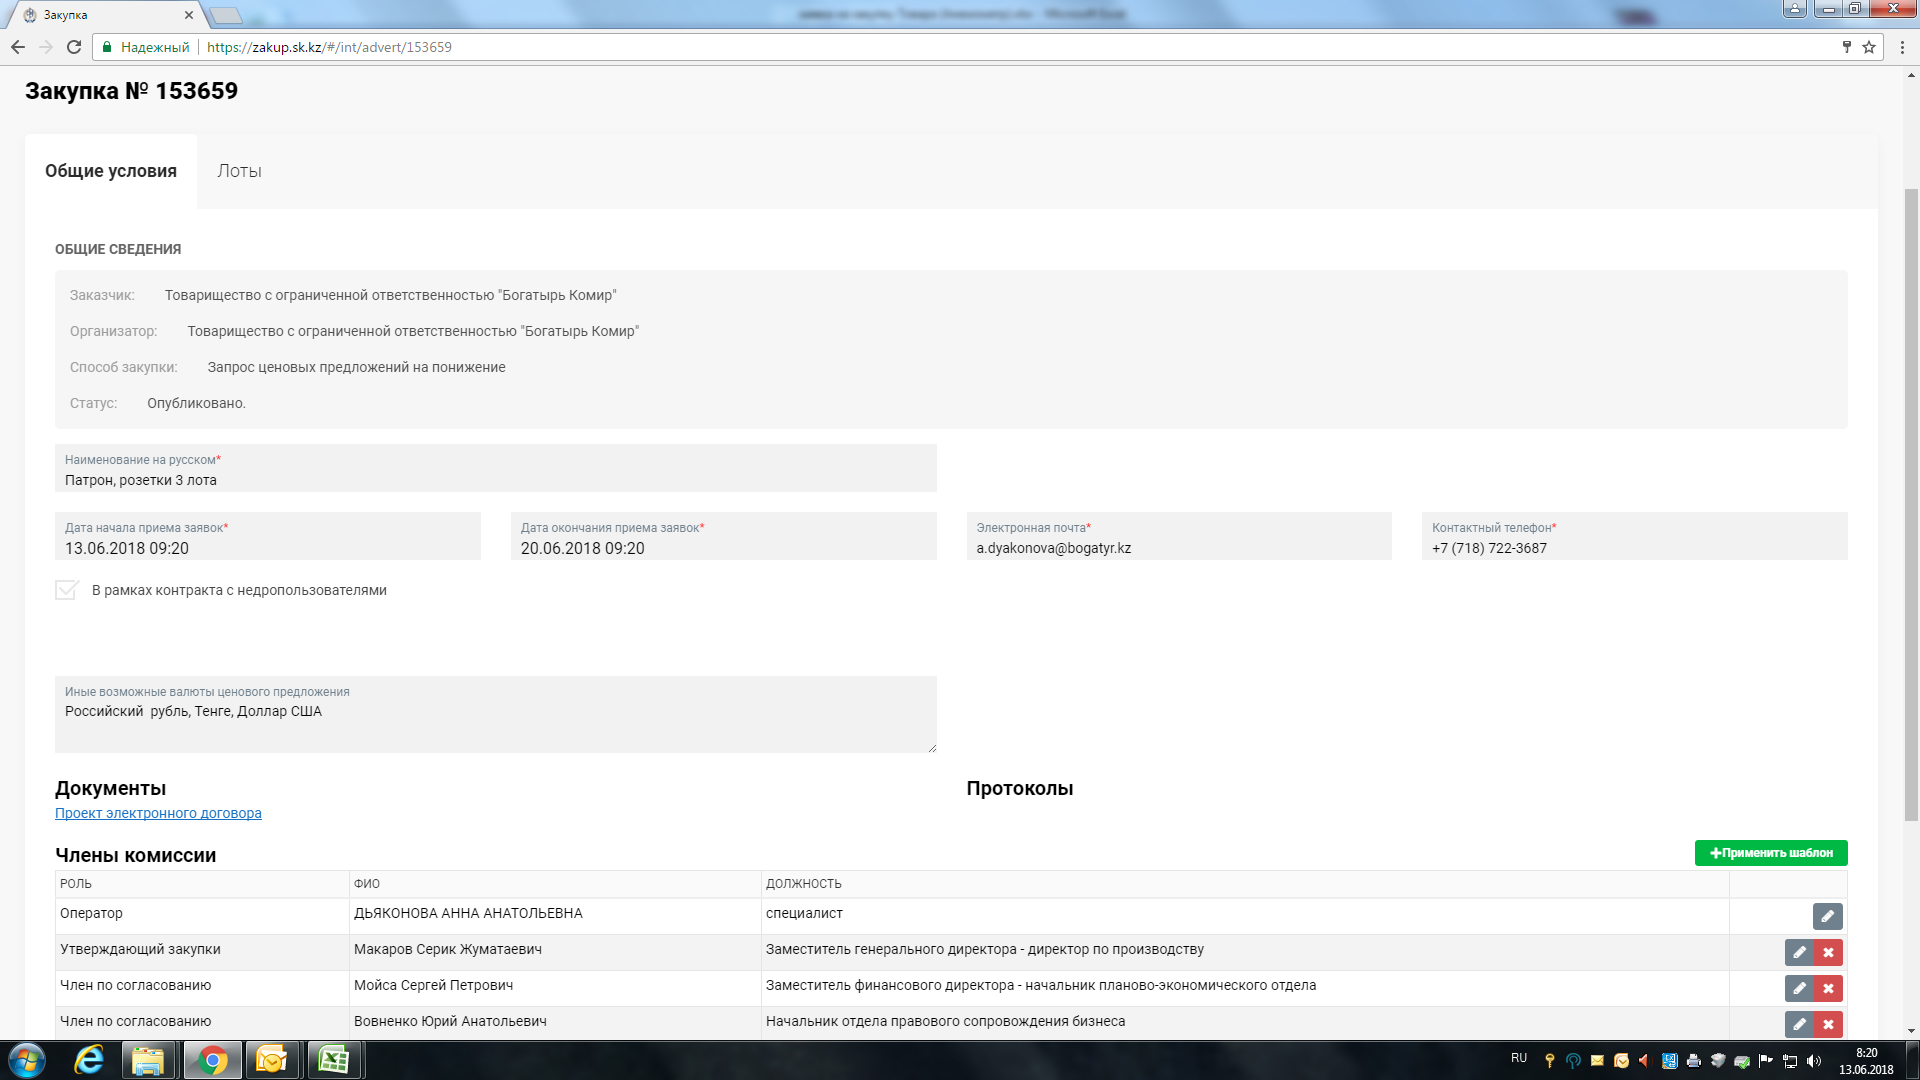Click the Члены комиссии section heading
1920x1080 pixels.
tap(135, 855)
